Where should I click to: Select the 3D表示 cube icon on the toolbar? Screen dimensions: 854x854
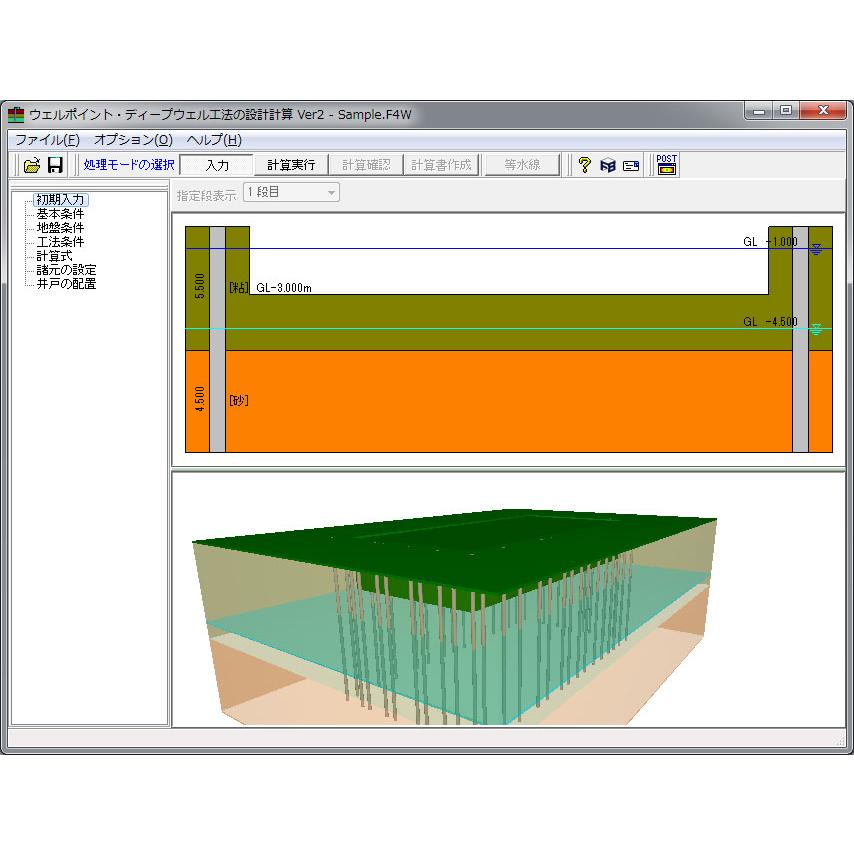(x=607, y=165)
